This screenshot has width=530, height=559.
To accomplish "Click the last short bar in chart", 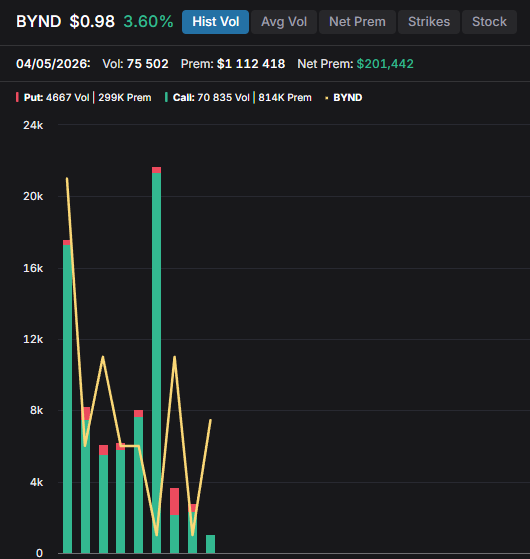I will point(210,544).
